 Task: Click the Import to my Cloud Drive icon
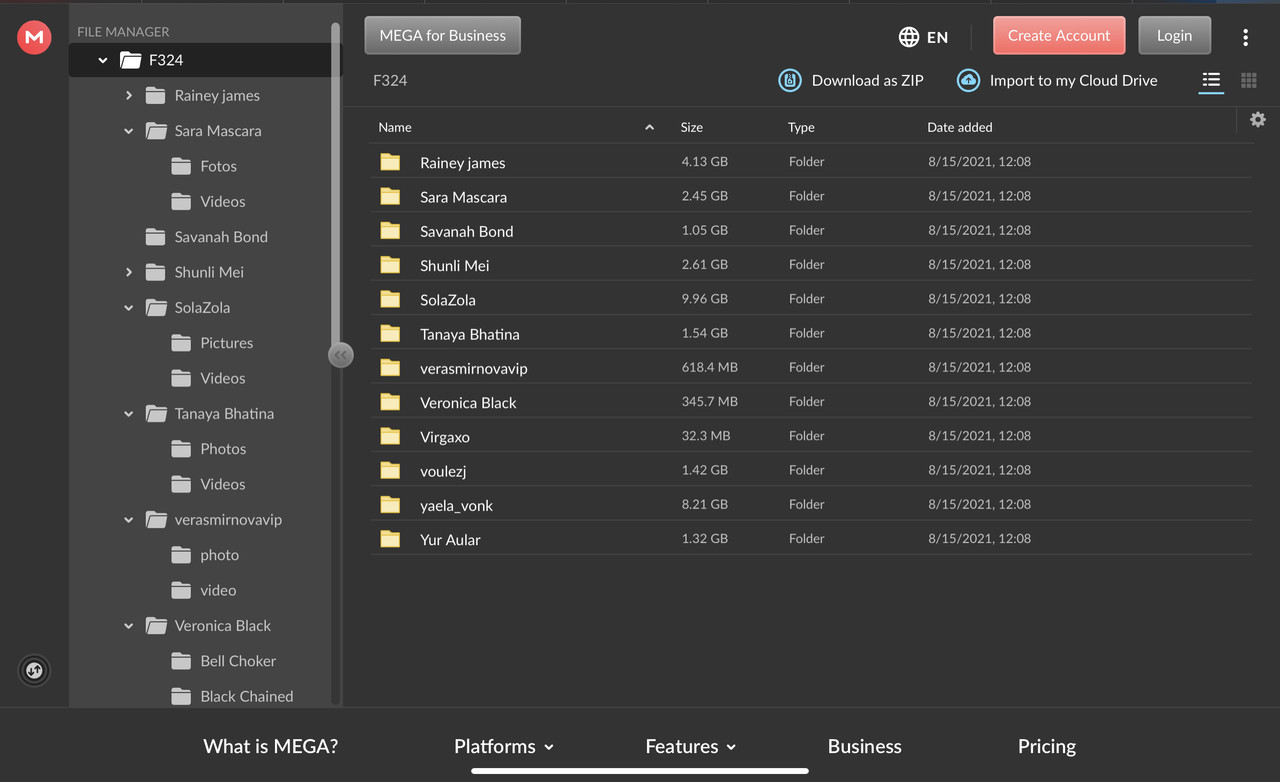coord(968,80)
